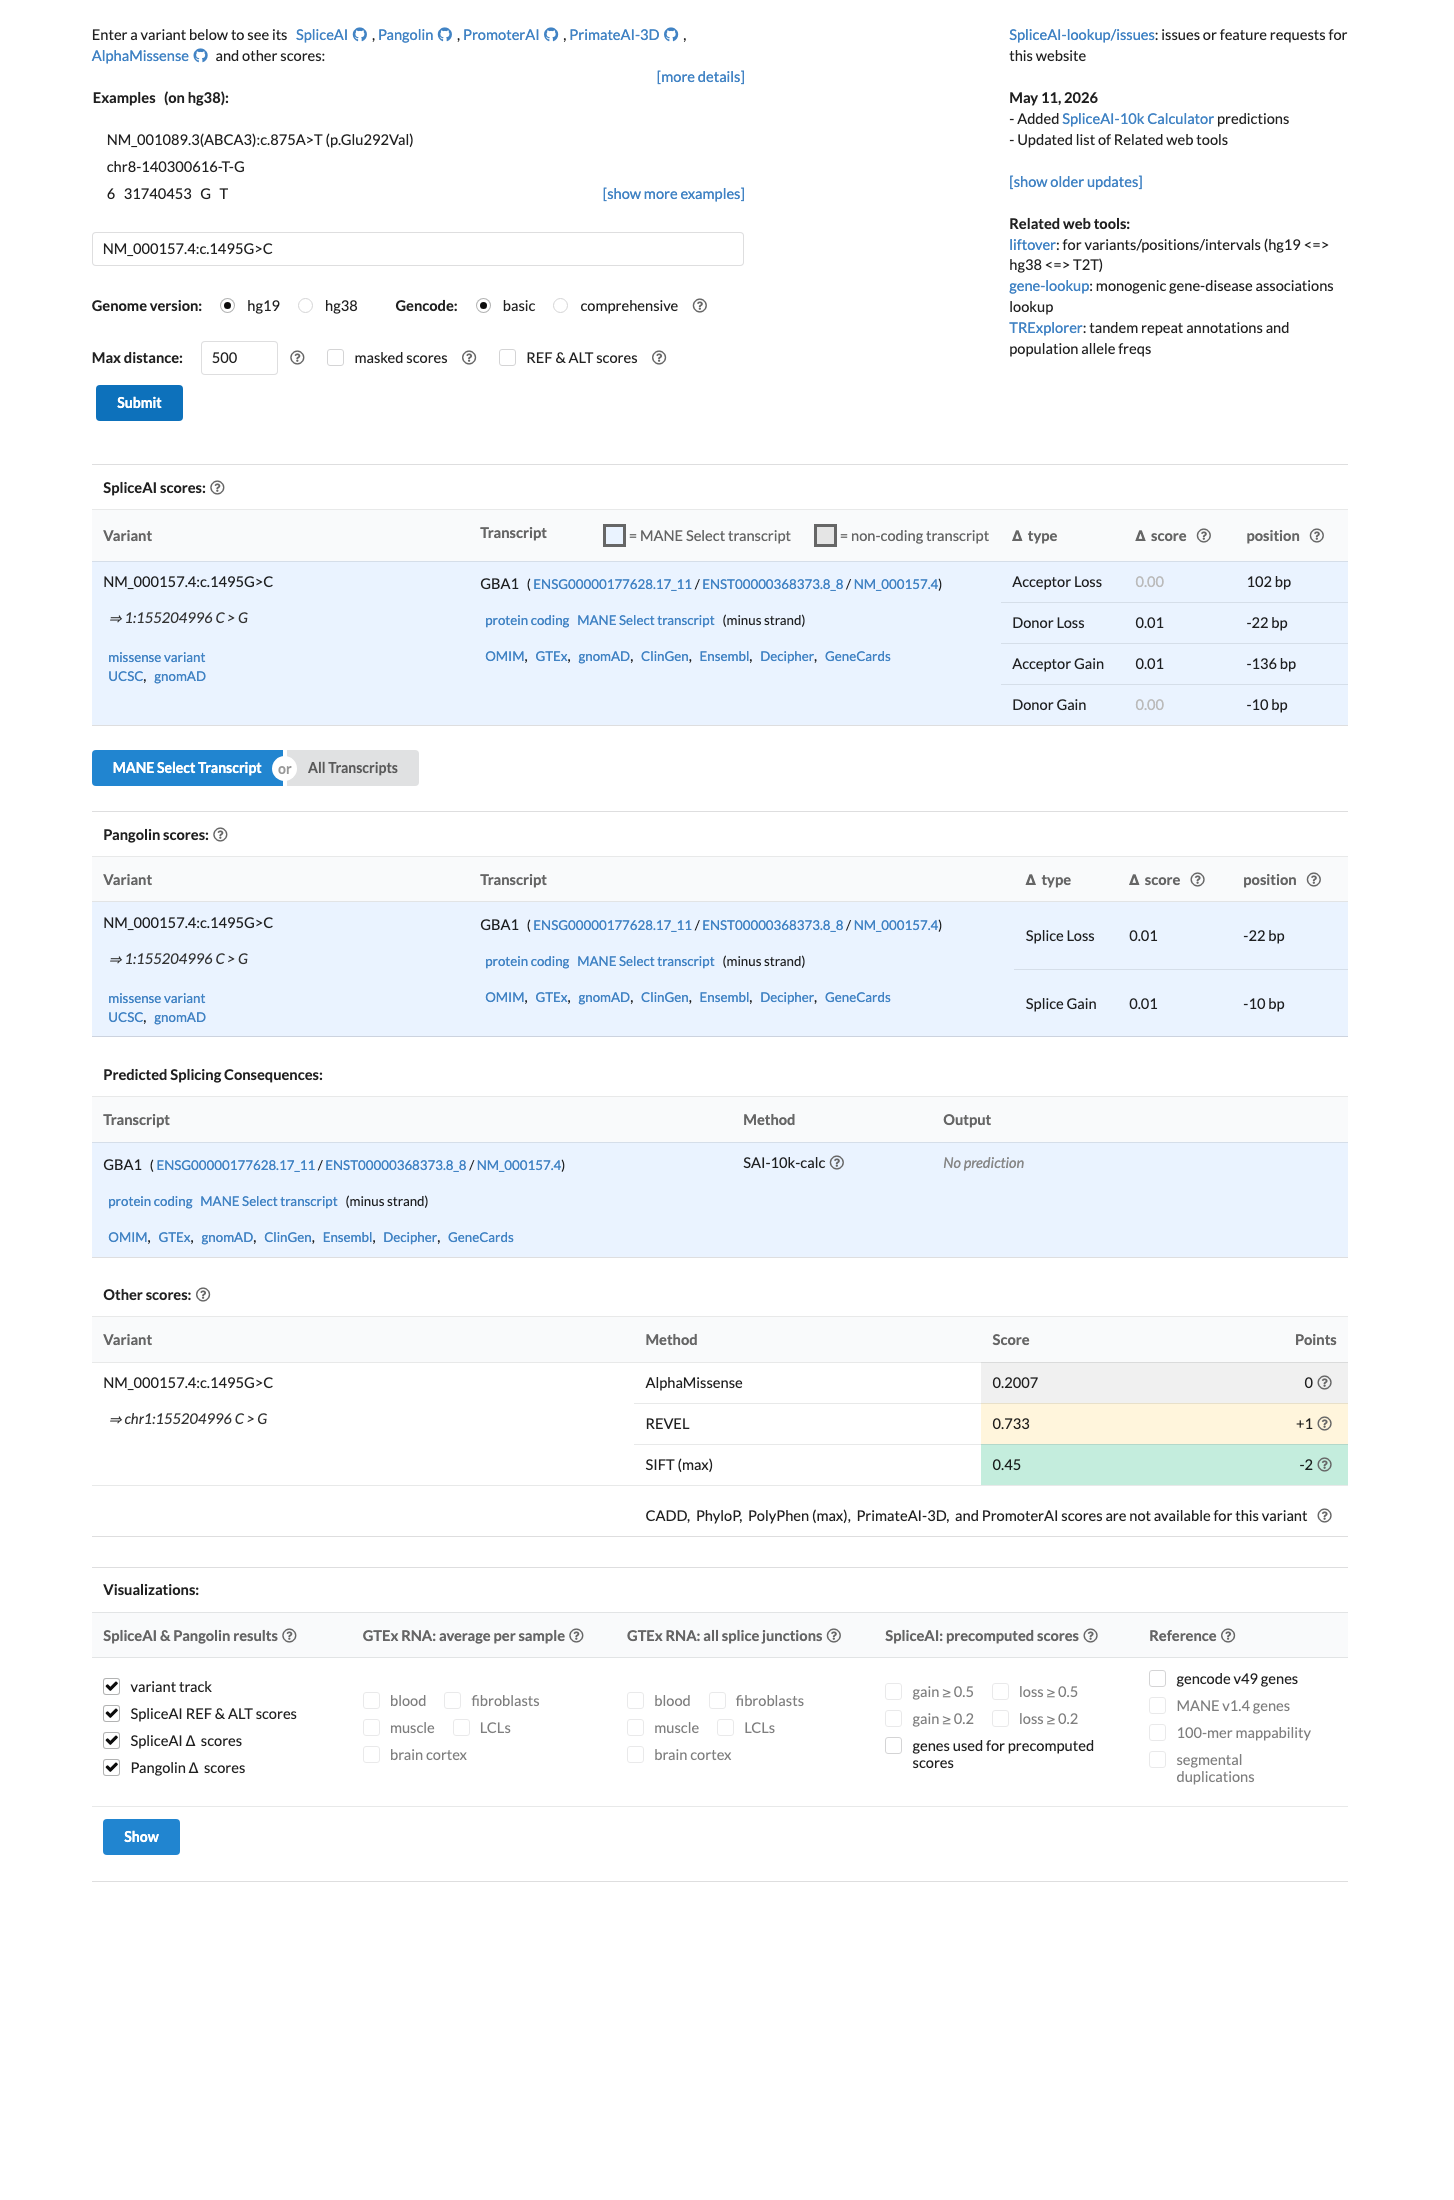Expand show more examples
The width and height of the screenshot is (1454, 2200).
click(673, 194)
